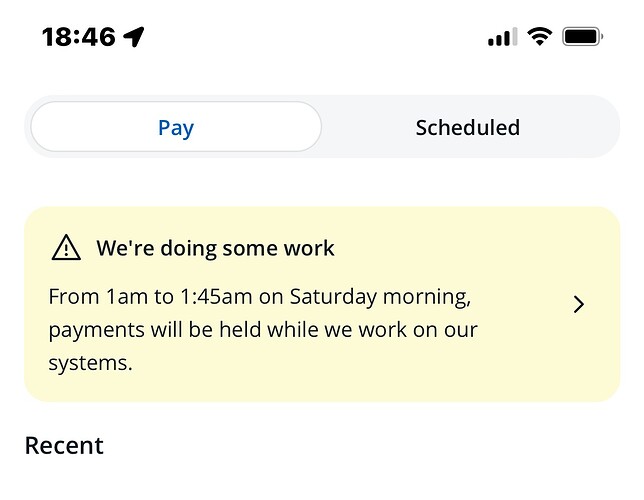Tap the battery indicator icon

(582, 37)
